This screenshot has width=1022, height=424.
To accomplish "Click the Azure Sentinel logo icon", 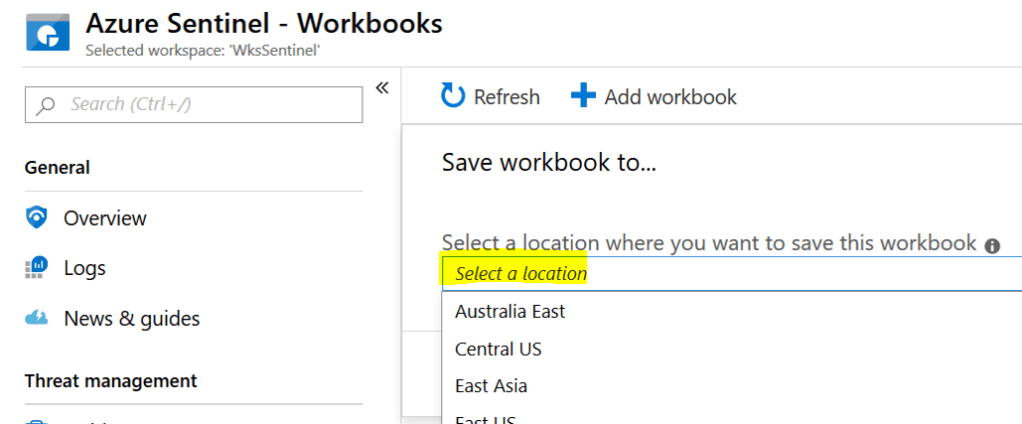I will (49, 36).
